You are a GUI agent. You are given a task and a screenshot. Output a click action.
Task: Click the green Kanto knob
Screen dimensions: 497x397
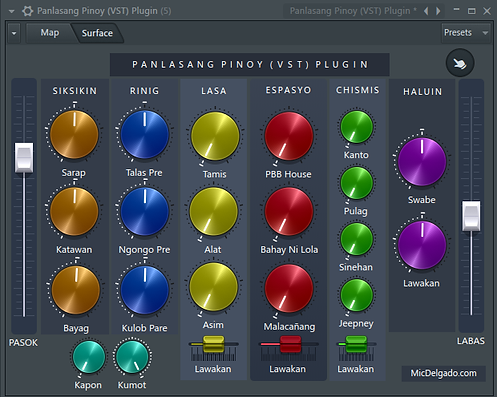pyautogui.click(x=356, y=127)
